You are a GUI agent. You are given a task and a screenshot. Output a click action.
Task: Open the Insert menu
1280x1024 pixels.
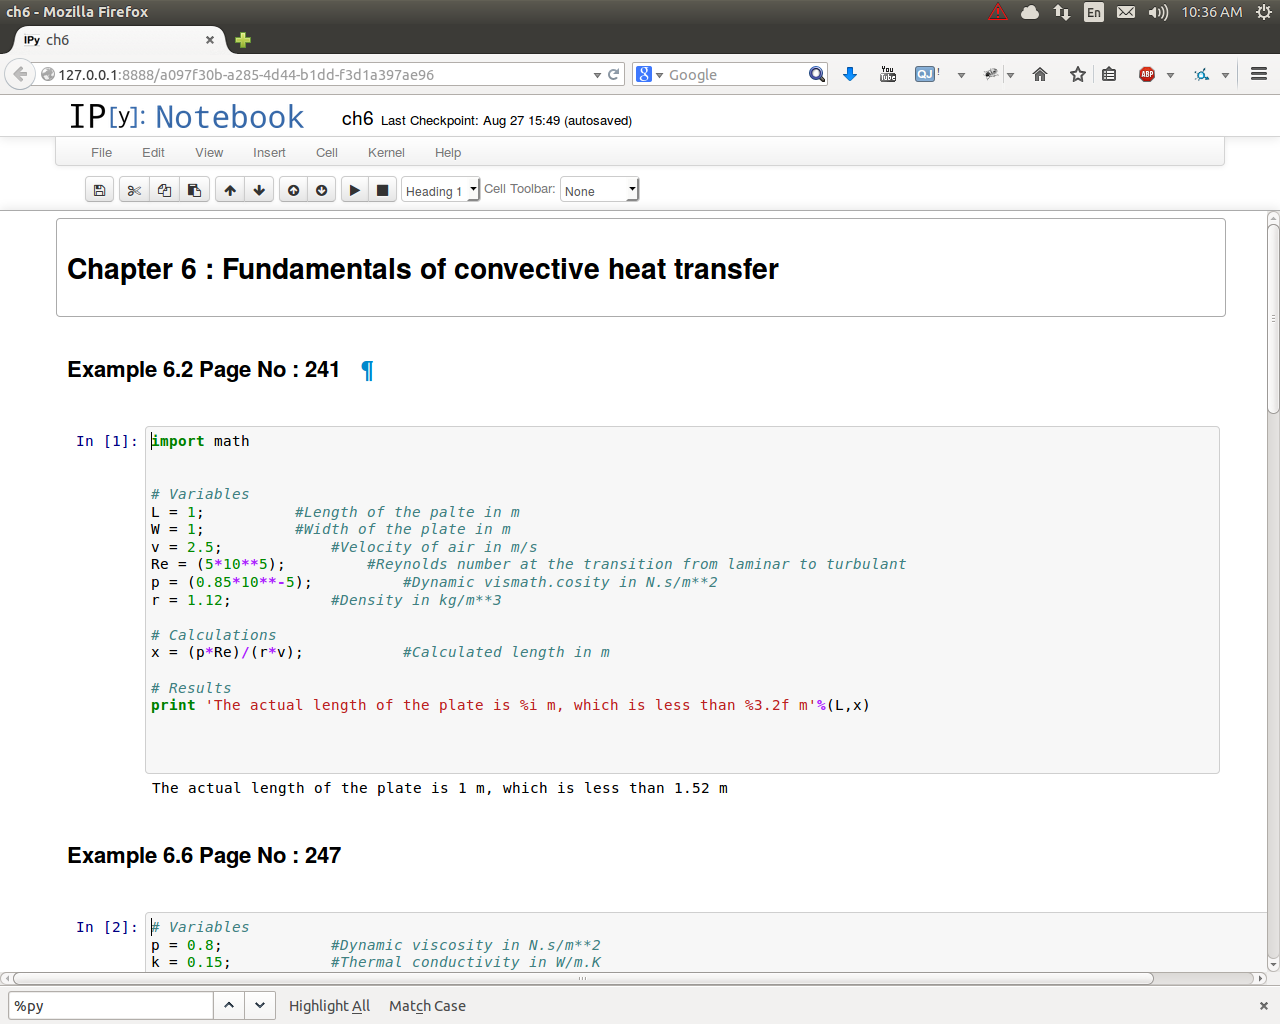pos(269,153)
